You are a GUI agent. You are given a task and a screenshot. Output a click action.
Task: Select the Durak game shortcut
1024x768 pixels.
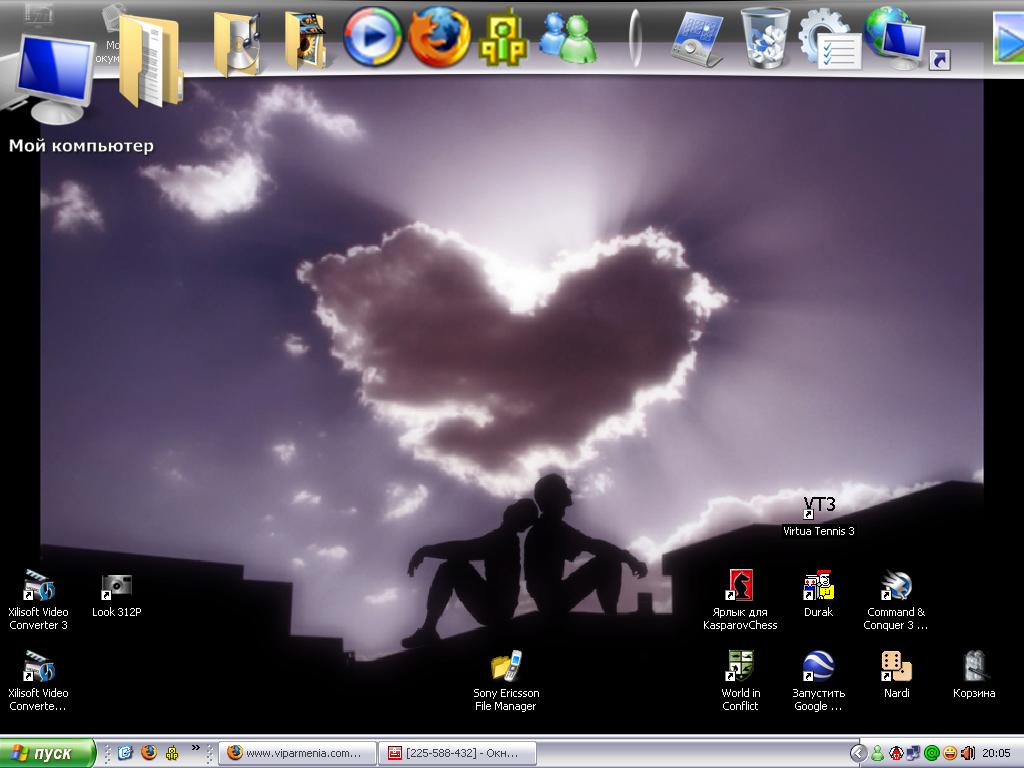point(818,587)
